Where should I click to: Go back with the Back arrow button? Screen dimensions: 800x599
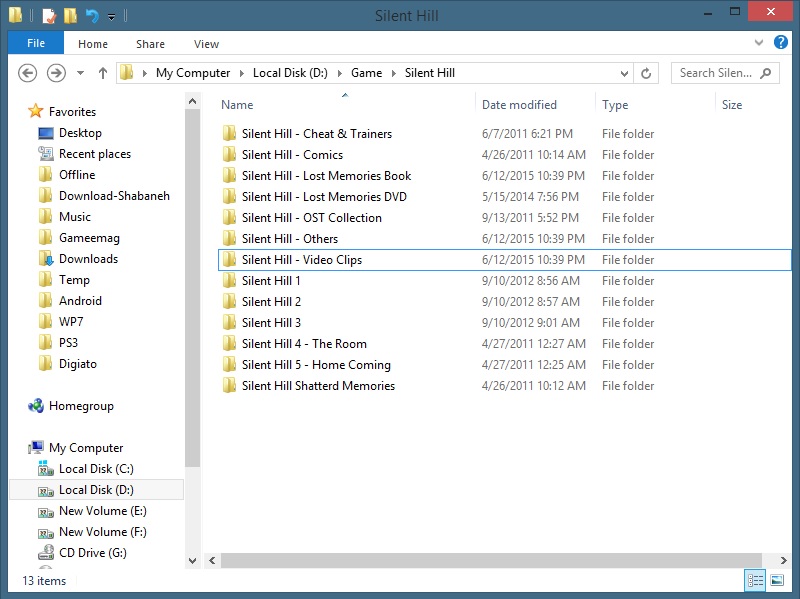[x=28, y=73]
